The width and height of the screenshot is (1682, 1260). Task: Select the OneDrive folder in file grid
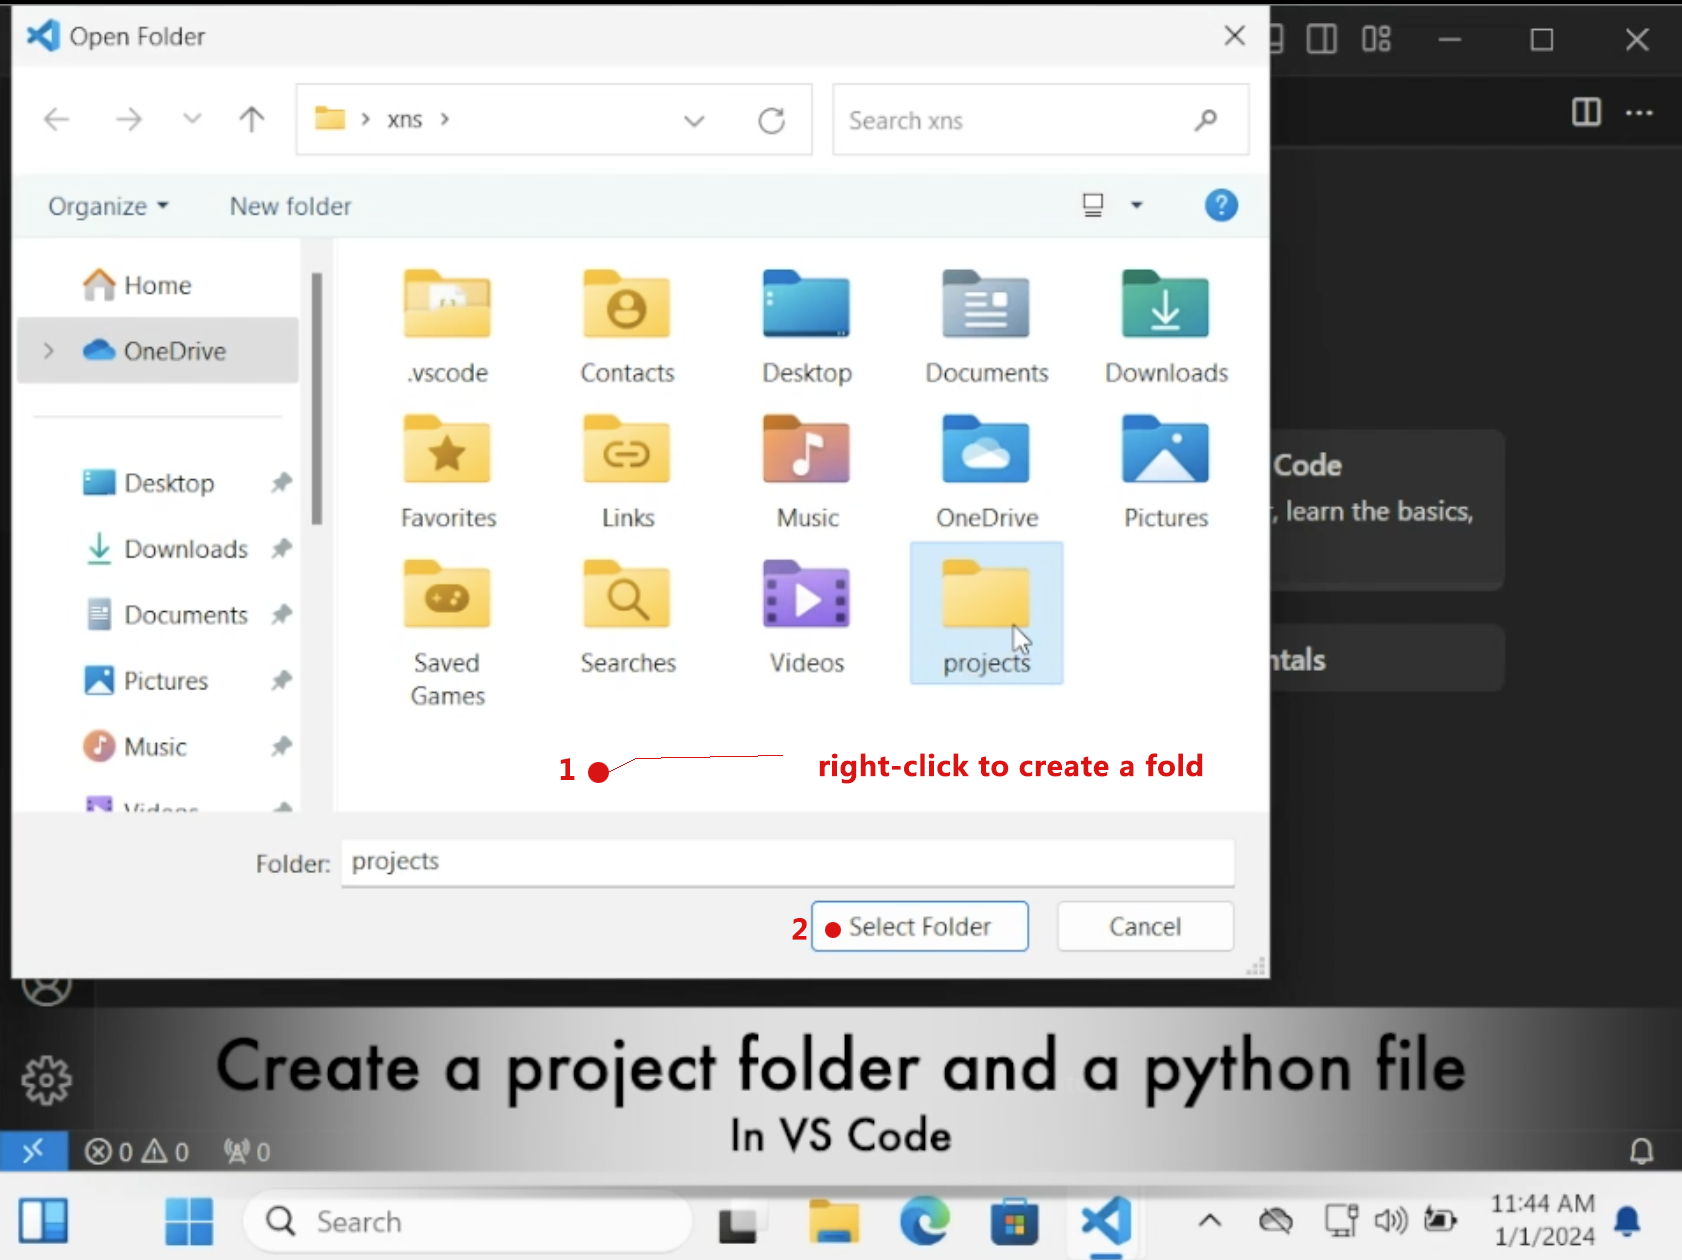(986, 472)
